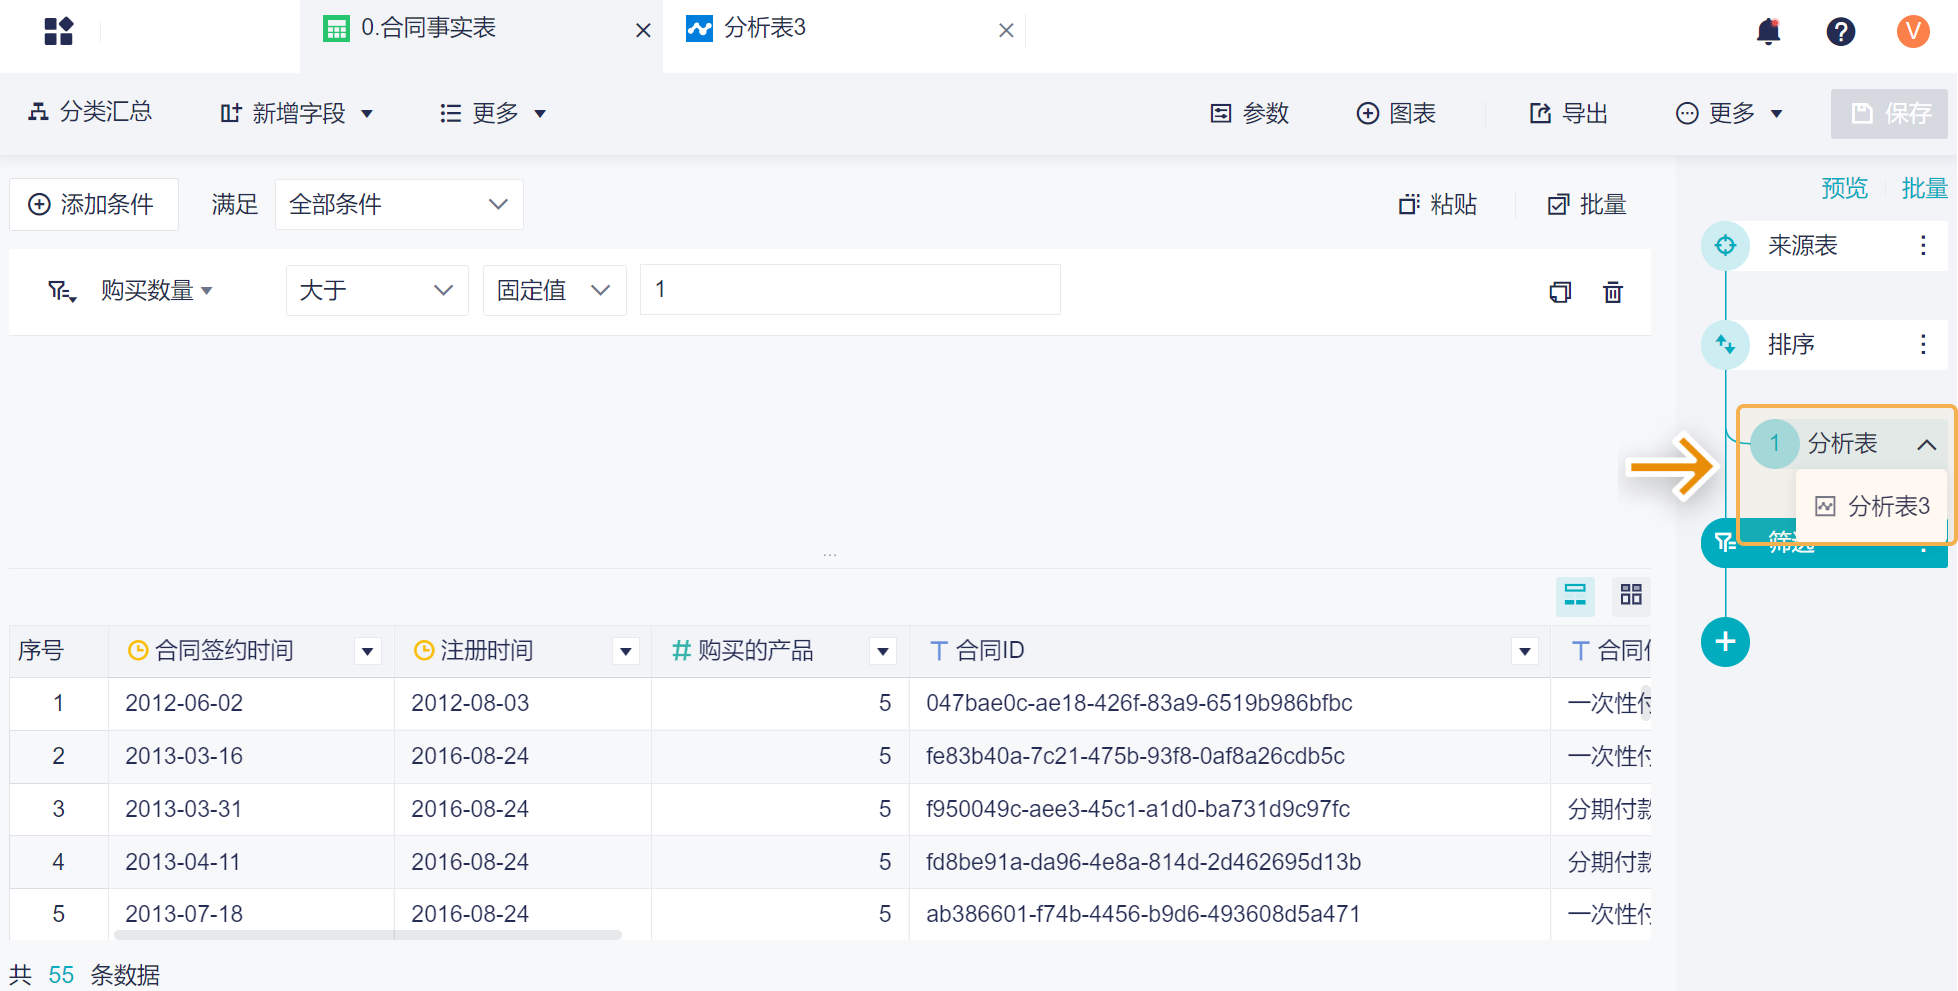This screenshot has width=1958, height=991.
Task: Click the 55 record count
Action: pyautogui.click(x=61, y=975)
